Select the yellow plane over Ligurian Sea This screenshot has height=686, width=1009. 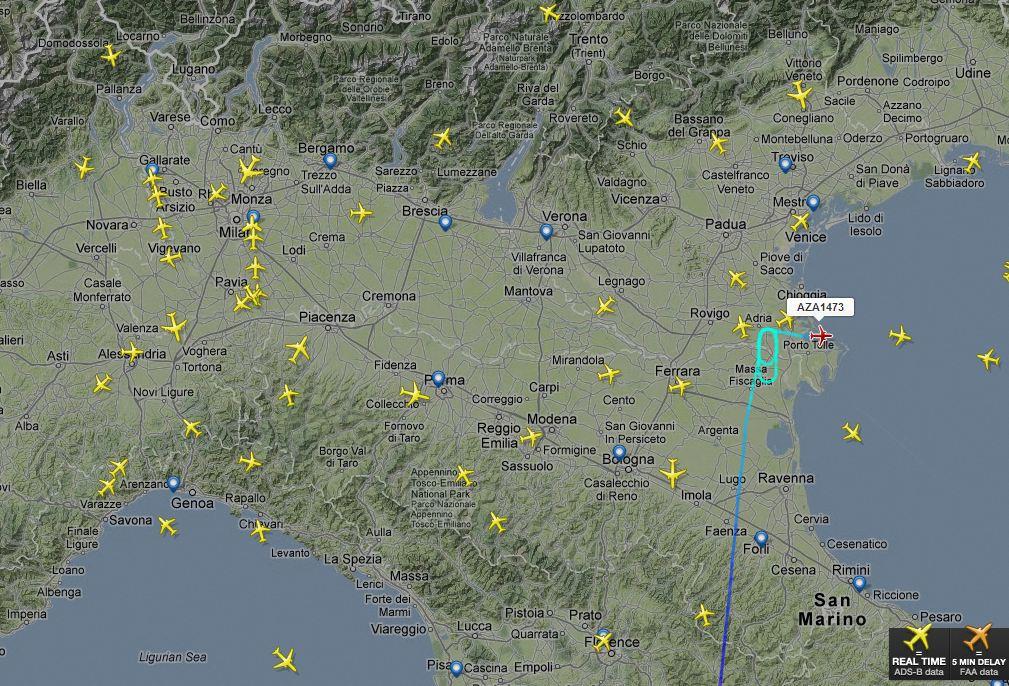coord(284,660)
